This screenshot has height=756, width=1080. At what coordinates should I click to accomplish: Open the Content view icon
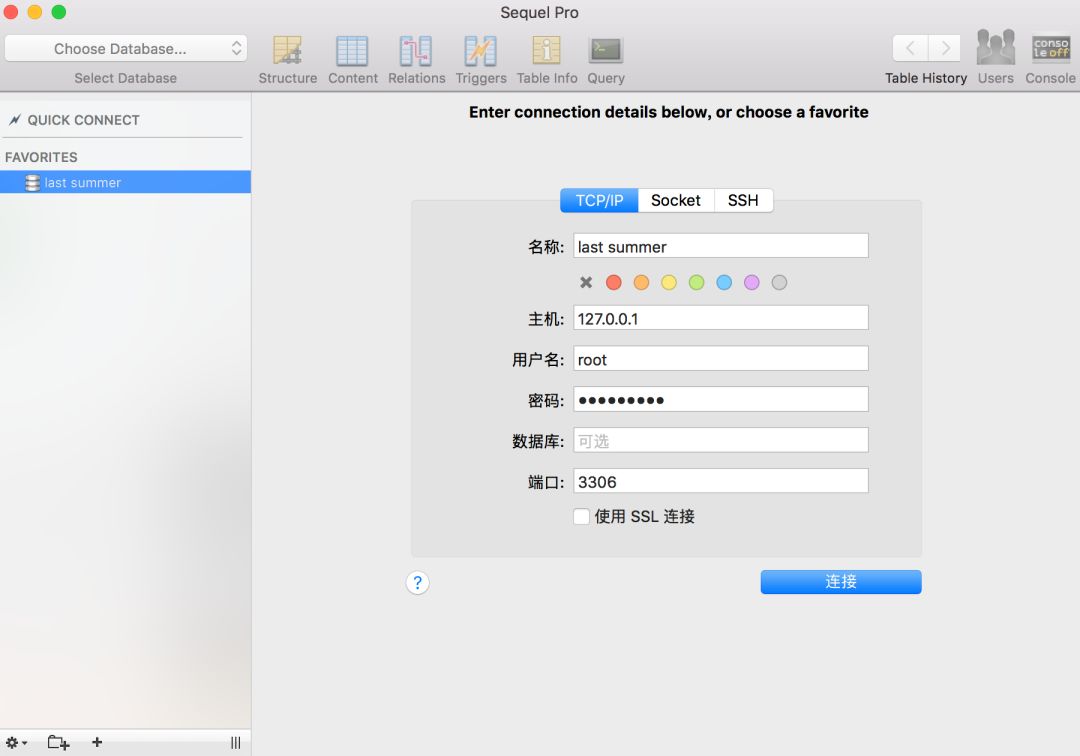352,51
